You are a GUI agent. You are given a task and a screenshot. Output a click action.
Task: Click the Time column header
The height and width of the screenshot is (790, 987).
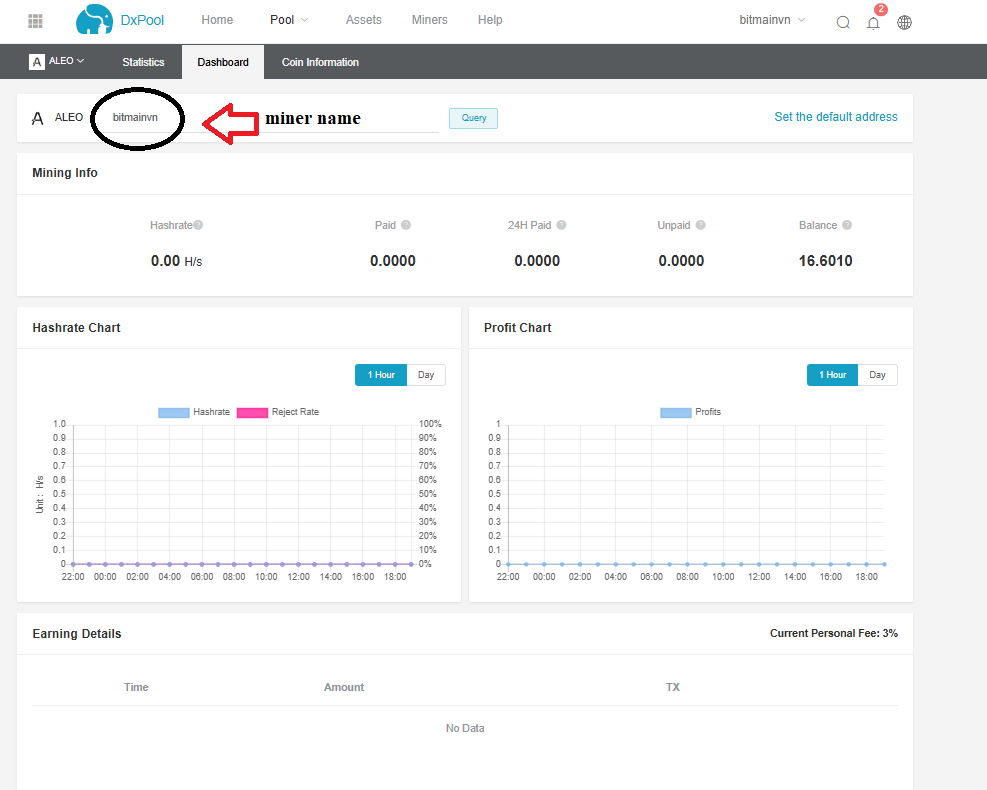point(136,687)
